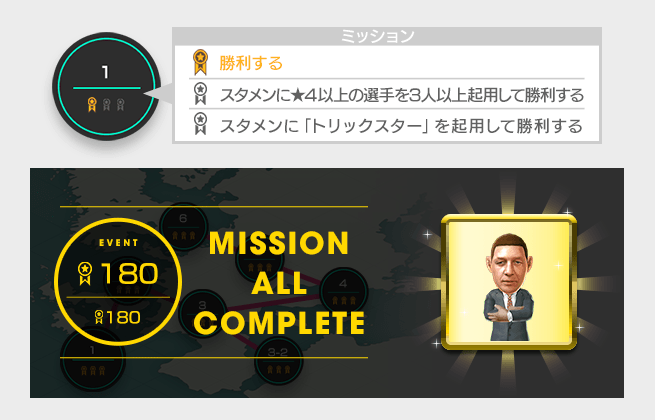Image resolution: width=655 pixels, height=420 pixels.
Task: Select map stage node 3-2
Action: click(278, 361)
